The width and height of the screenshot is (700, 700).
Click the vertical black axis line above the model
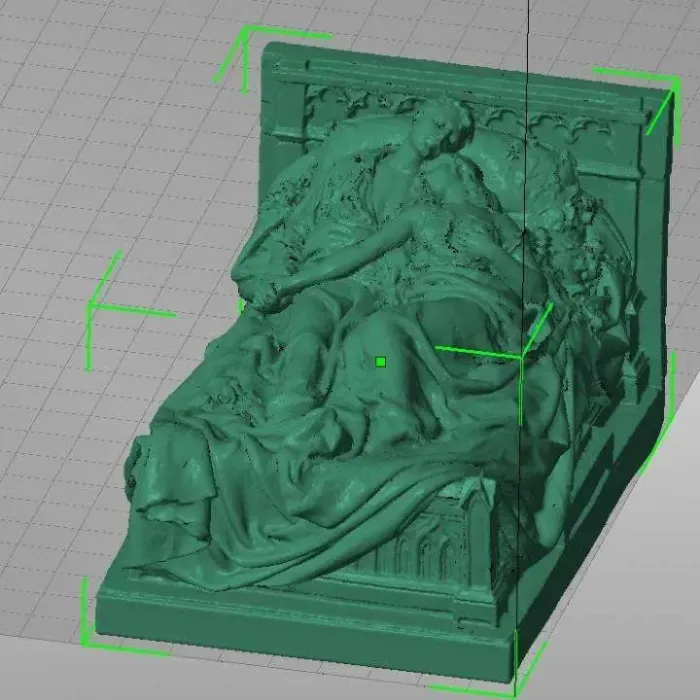(x=527, y=40)
